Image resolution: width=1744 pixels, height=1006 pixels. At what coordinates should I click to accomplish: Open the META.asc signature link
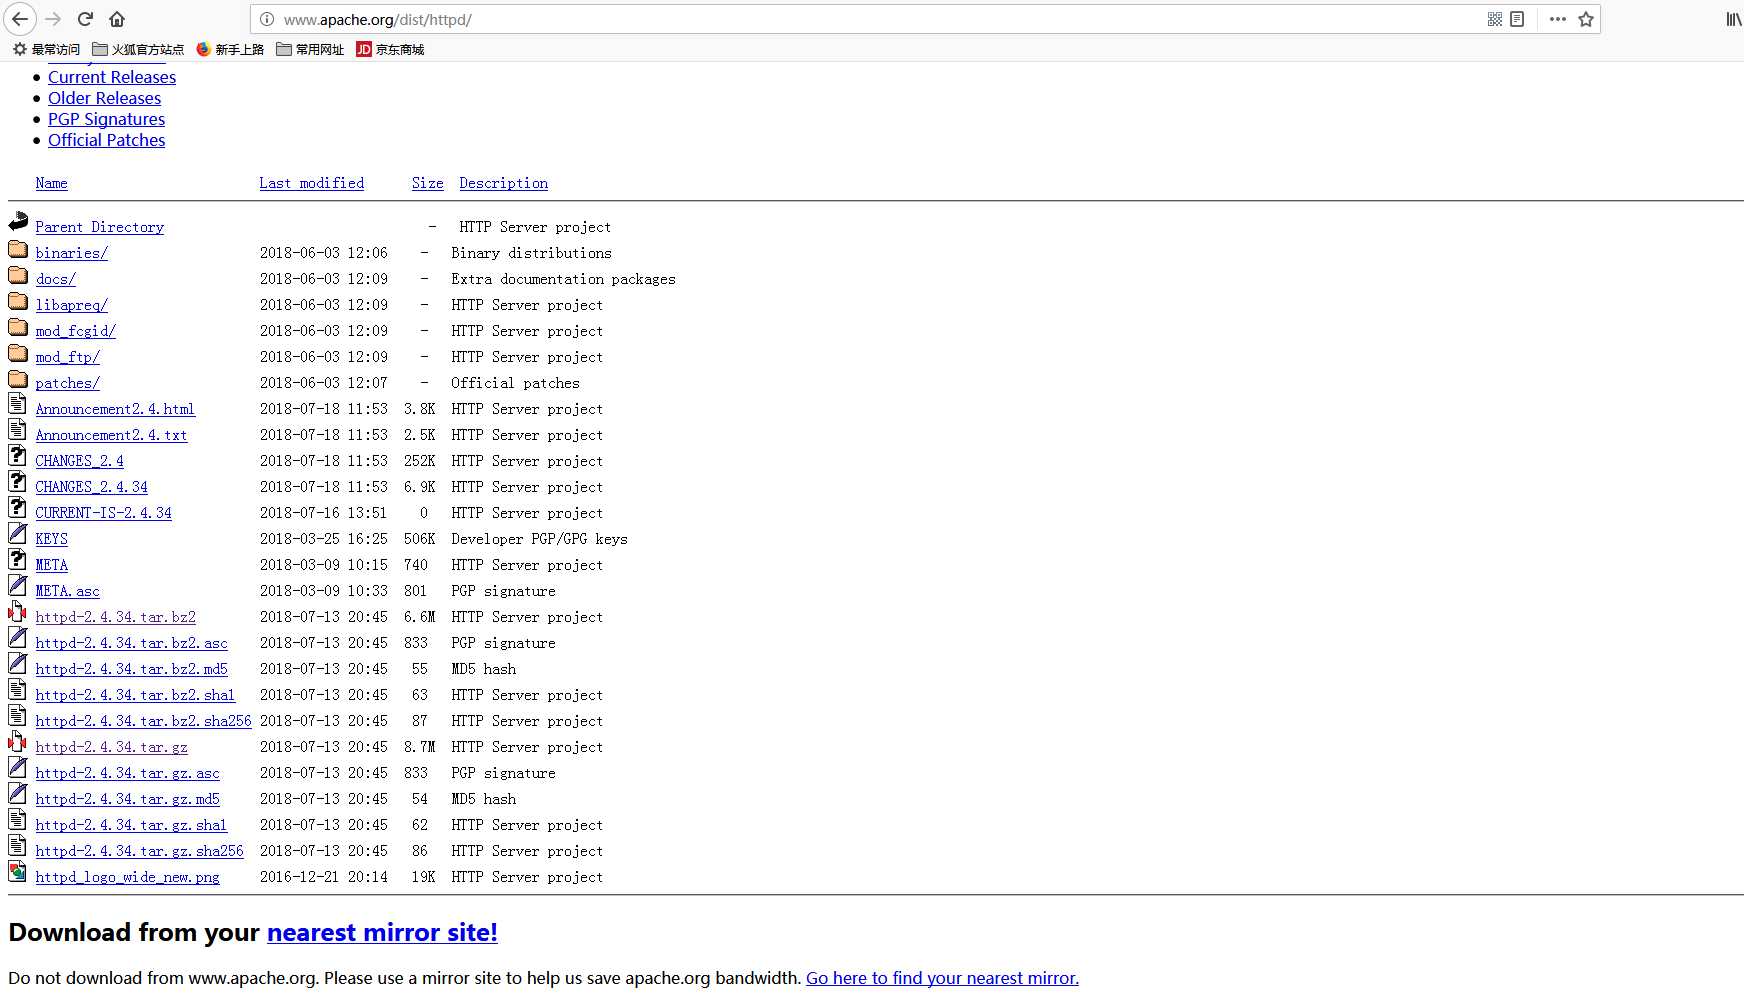[x=68, y=591]
